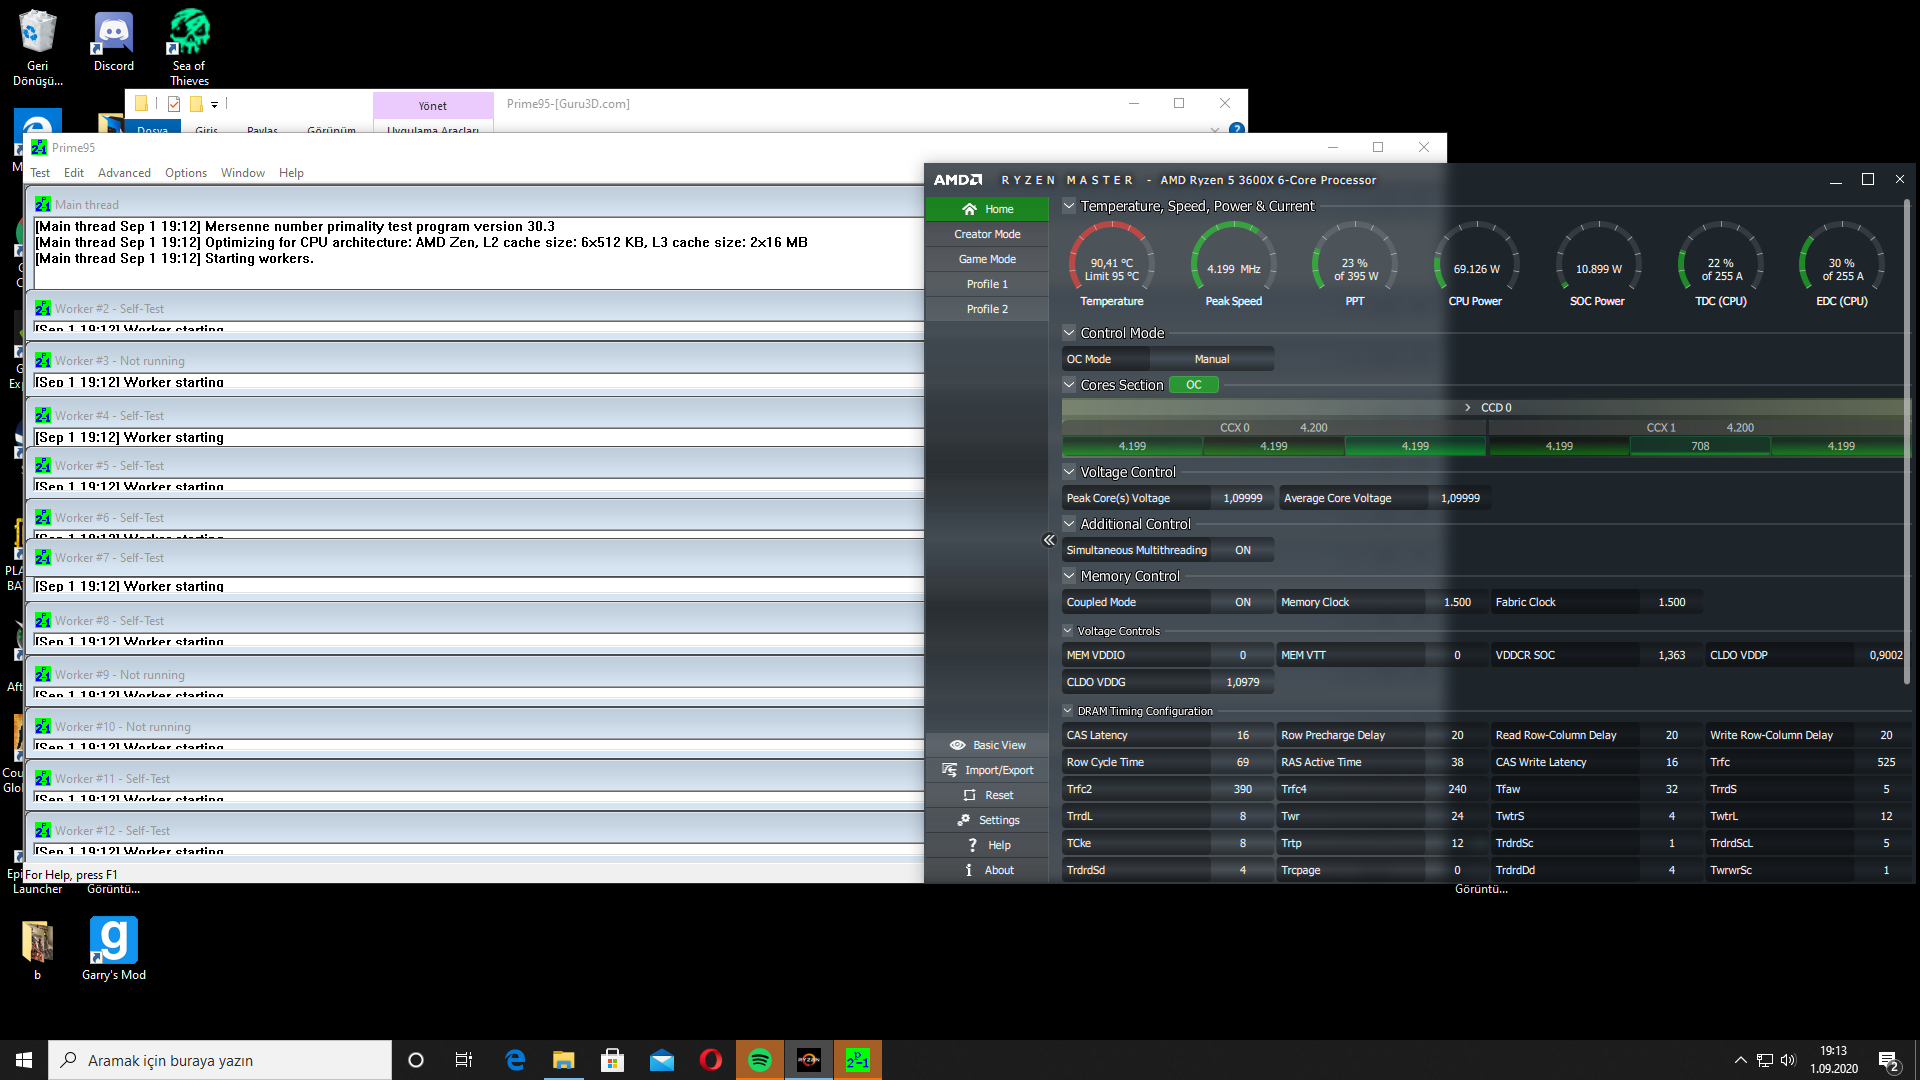Image resolution: width=1920 pixels, height=1080 pixels.
Task: Collapse the Voltage Control section
Action: click(1069, 472)
